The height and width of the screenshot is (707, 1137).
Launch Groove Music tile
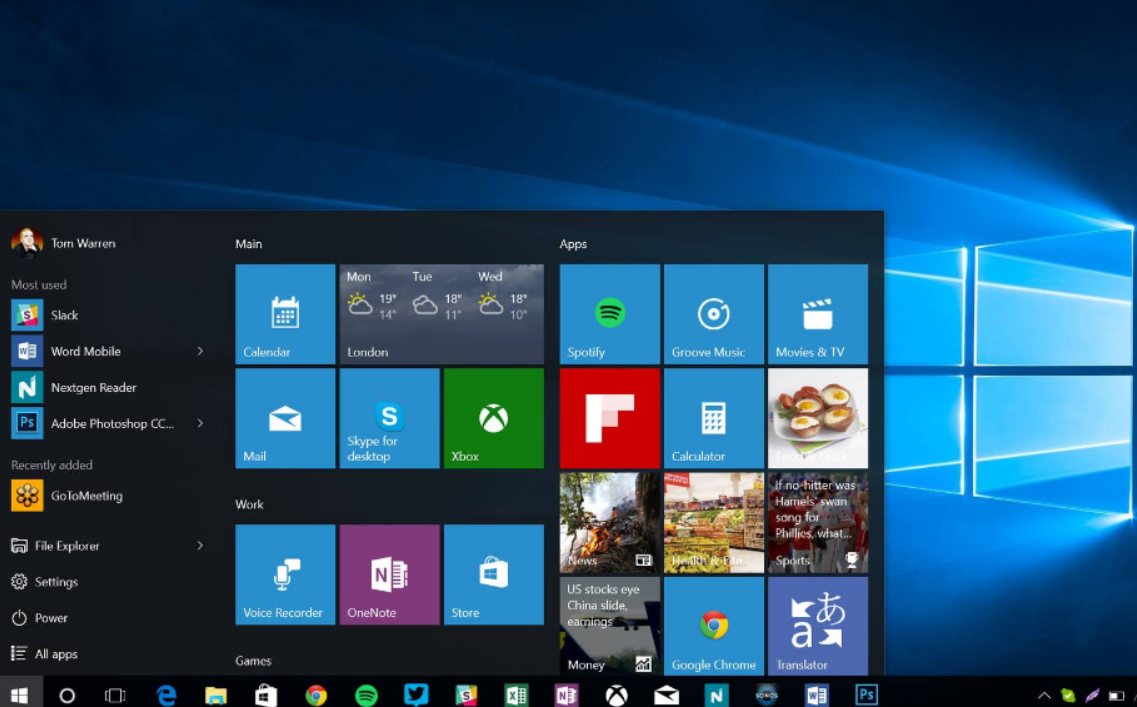coord(713,314)
